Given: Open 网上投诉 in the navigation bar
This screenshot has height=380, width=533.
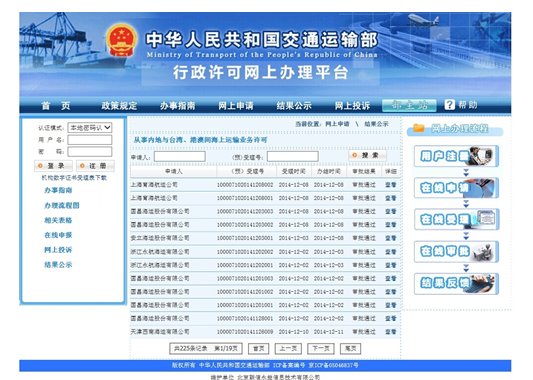Looking at the screenshot, I should [x=353, y=106].
